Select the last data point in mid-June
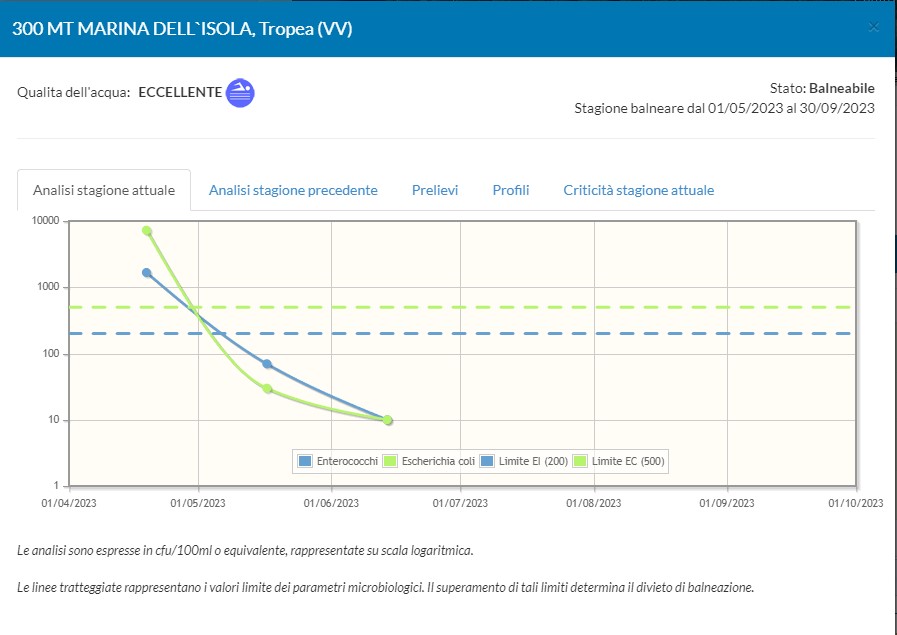 (387, 420)
